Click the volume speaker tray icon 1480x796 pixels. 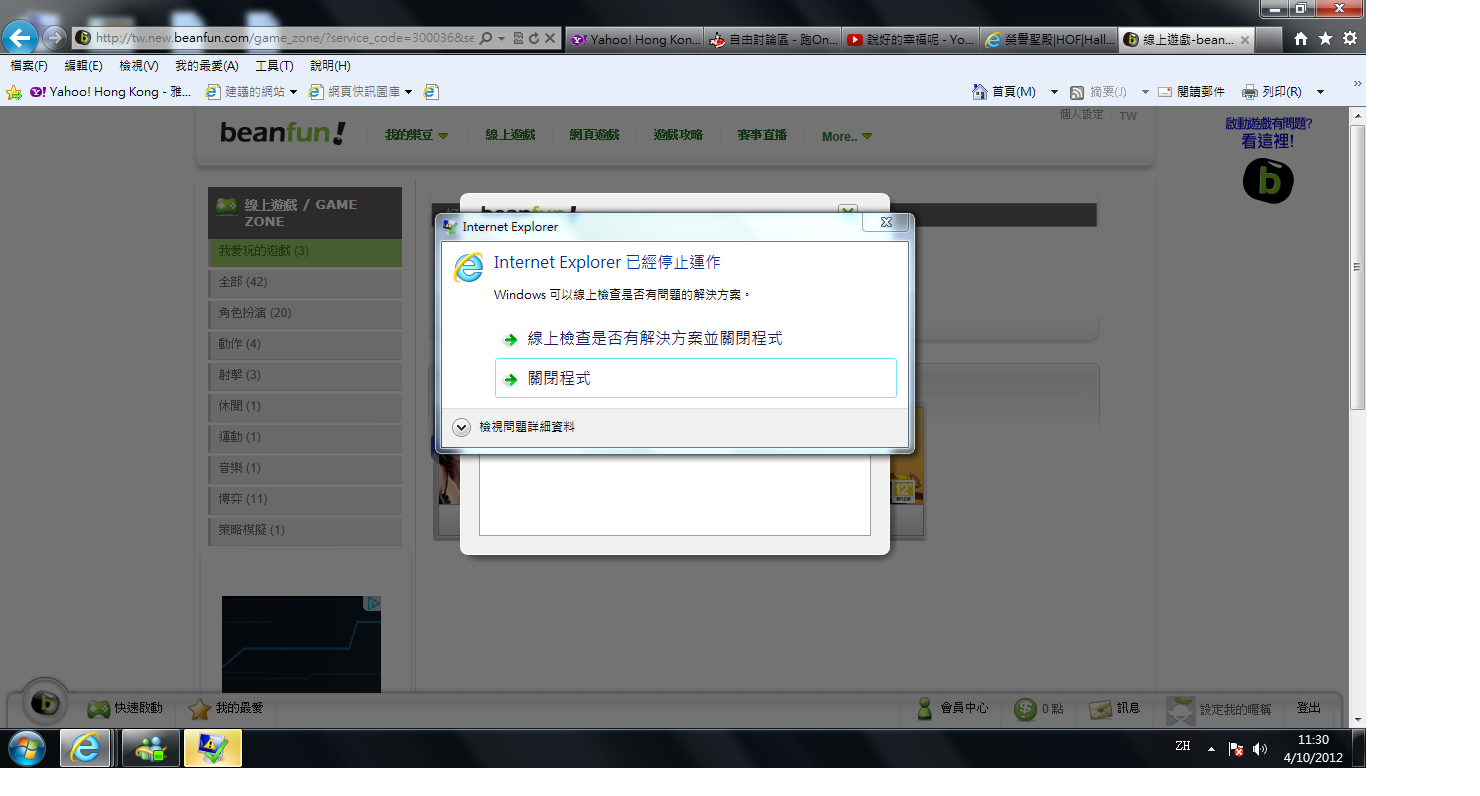(1260, 749)
